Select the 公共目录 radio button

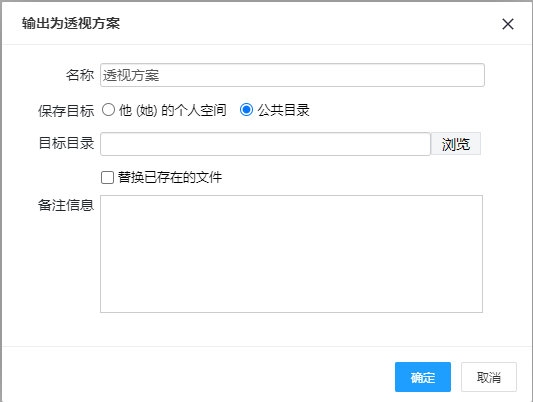[x=246, y=110]
